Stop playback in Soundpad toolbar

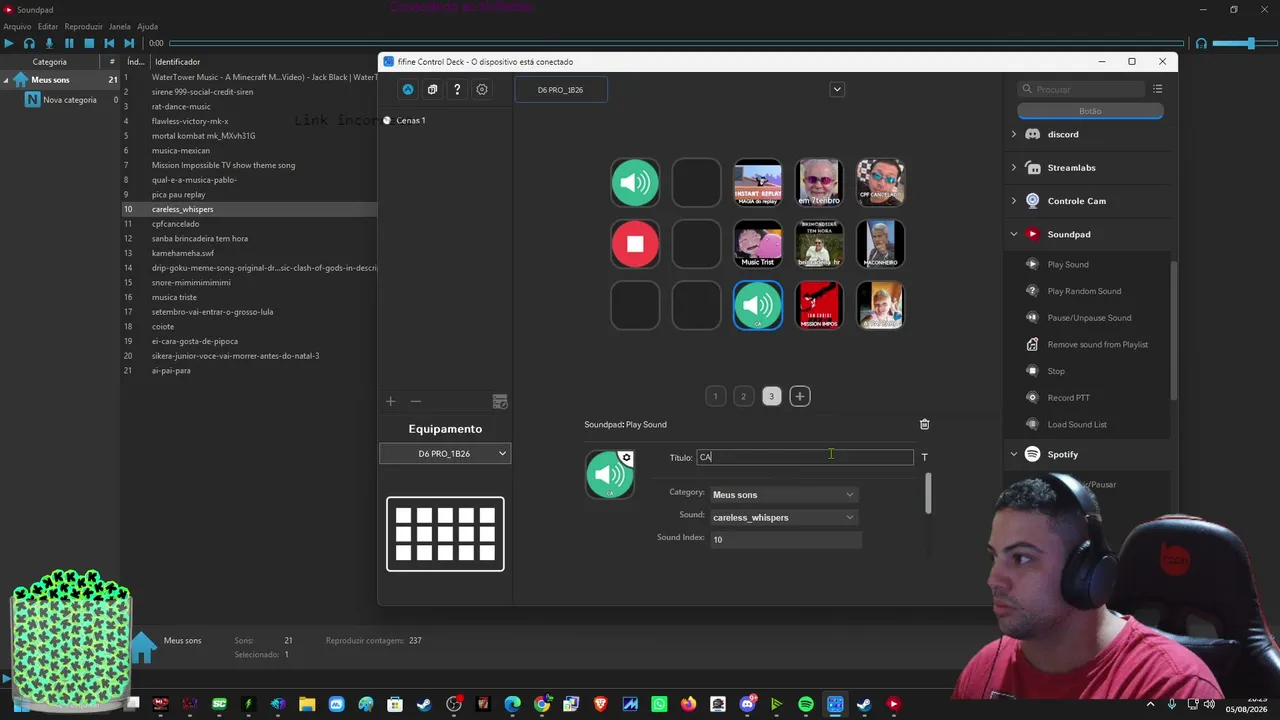pyautogui.click(x=89, y=43)
